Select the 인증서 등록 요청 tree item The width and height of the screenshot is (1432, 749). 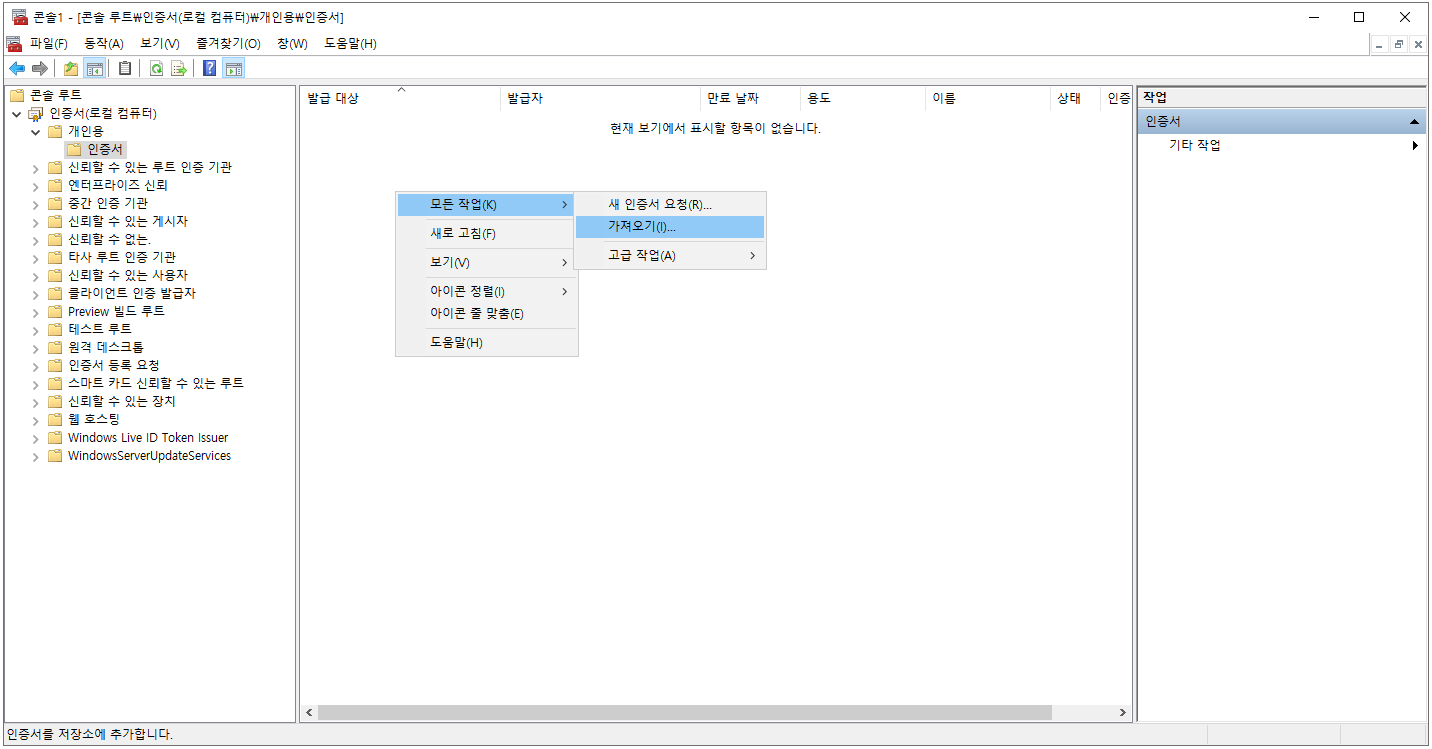(x=114, y=365)
